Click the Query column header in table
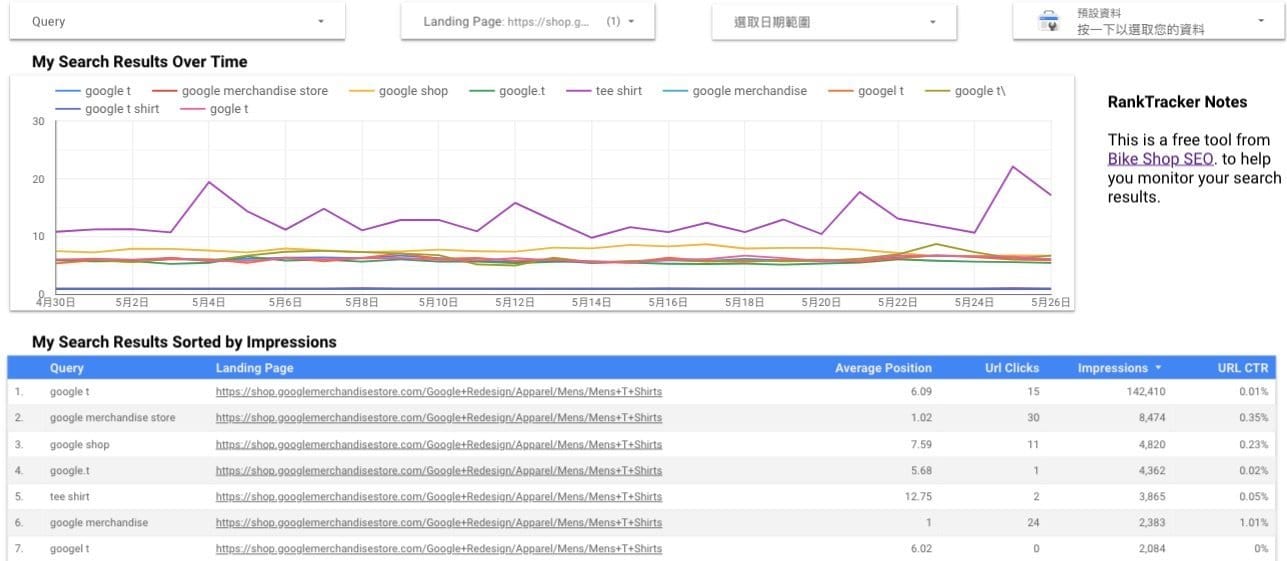The height and width of the screenshot is (561, 1287). [67, 368]
